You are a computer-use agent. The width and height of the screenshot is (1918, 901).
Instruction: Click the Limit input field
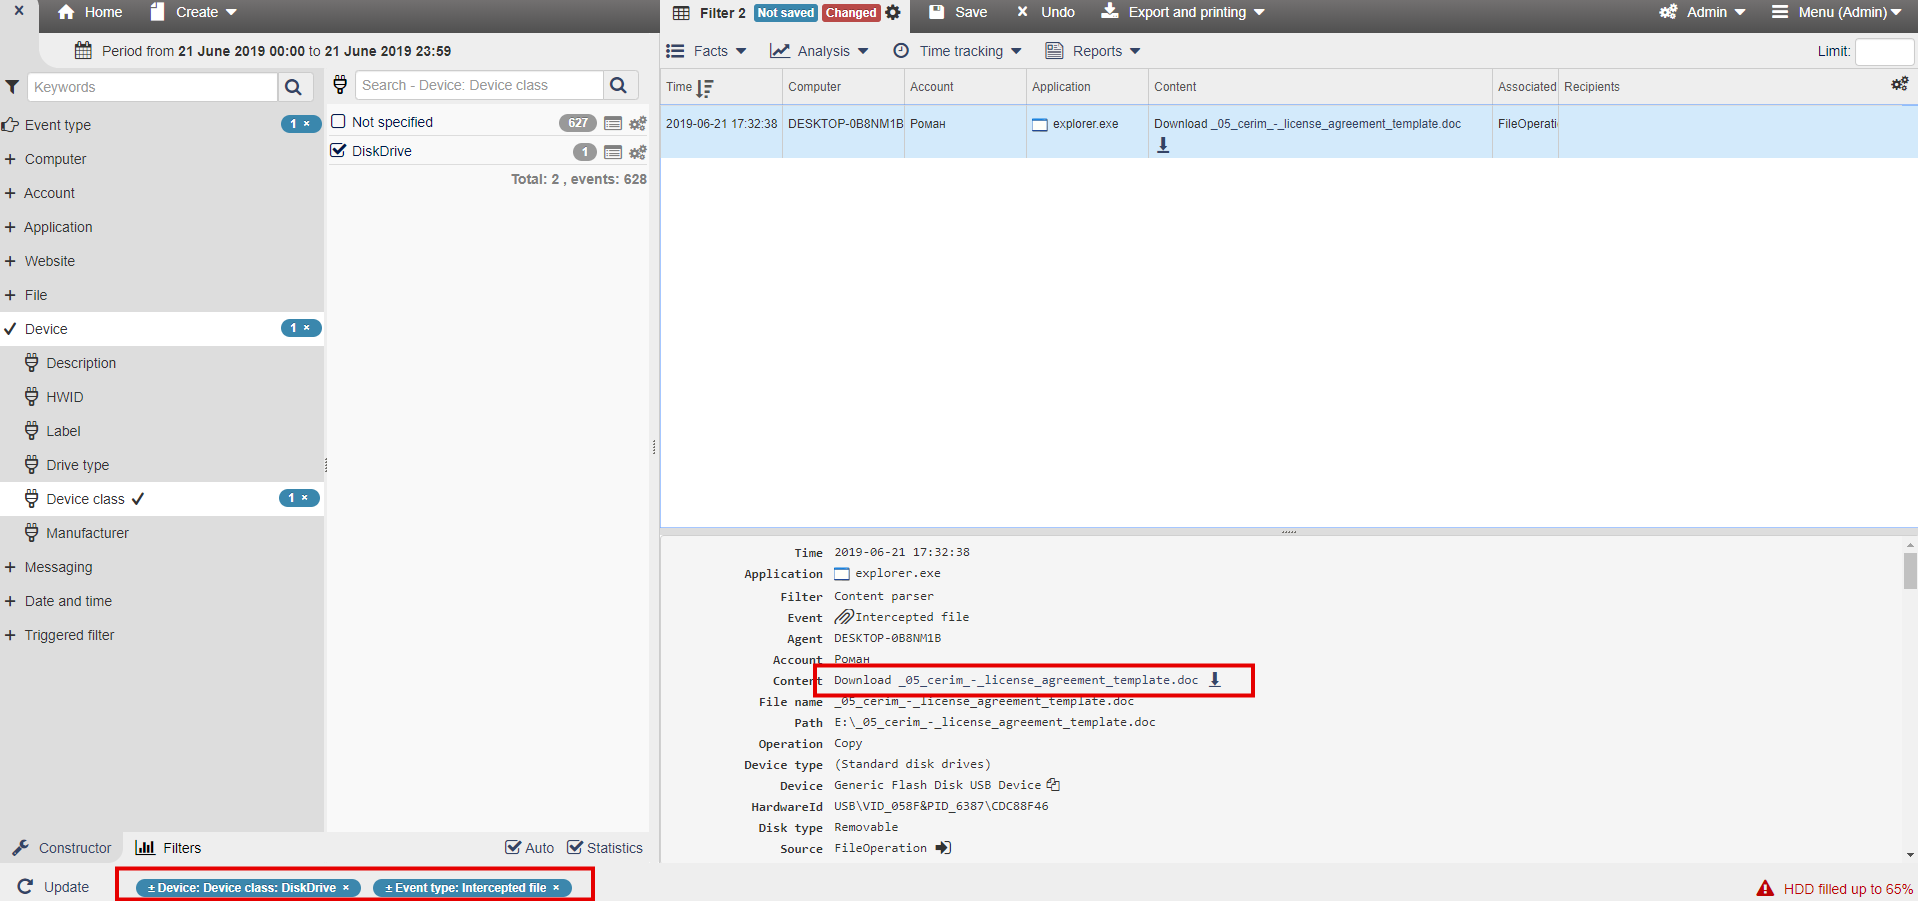tap(1883, 52)
